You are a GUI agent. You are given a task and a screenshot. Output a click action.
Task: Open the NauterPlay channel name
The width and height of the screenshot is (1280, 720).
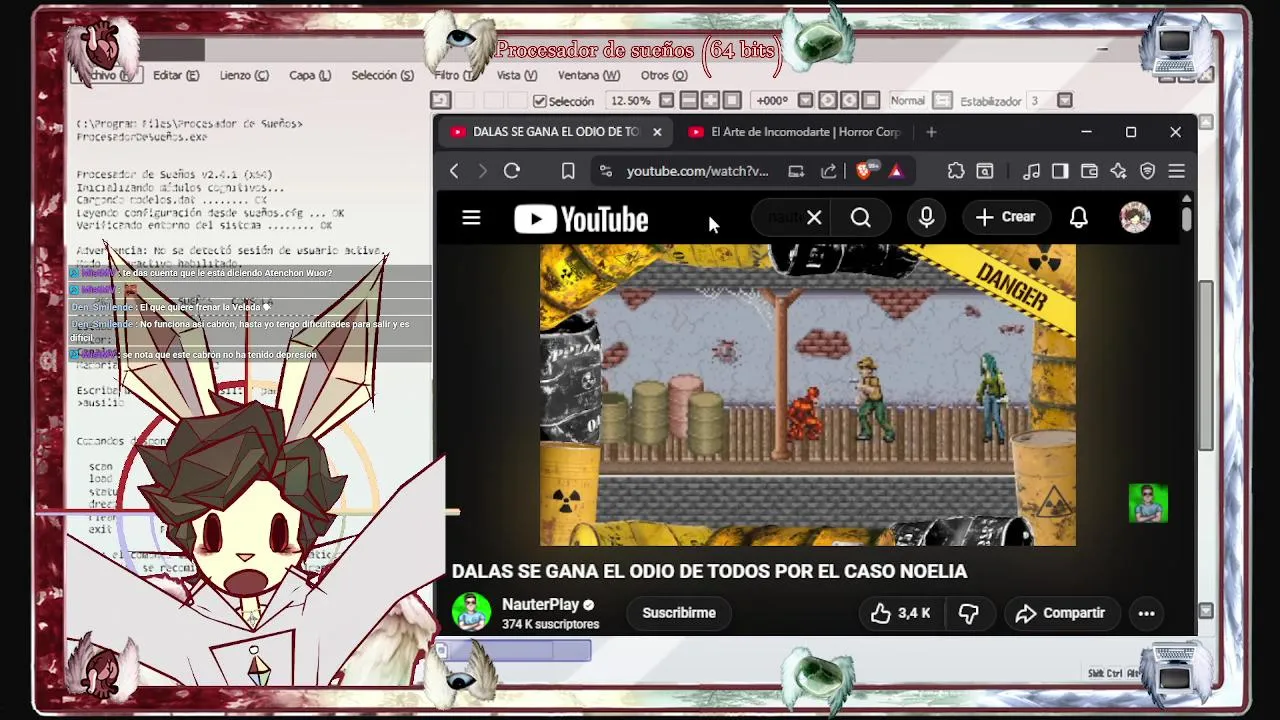tap(540, 605)
